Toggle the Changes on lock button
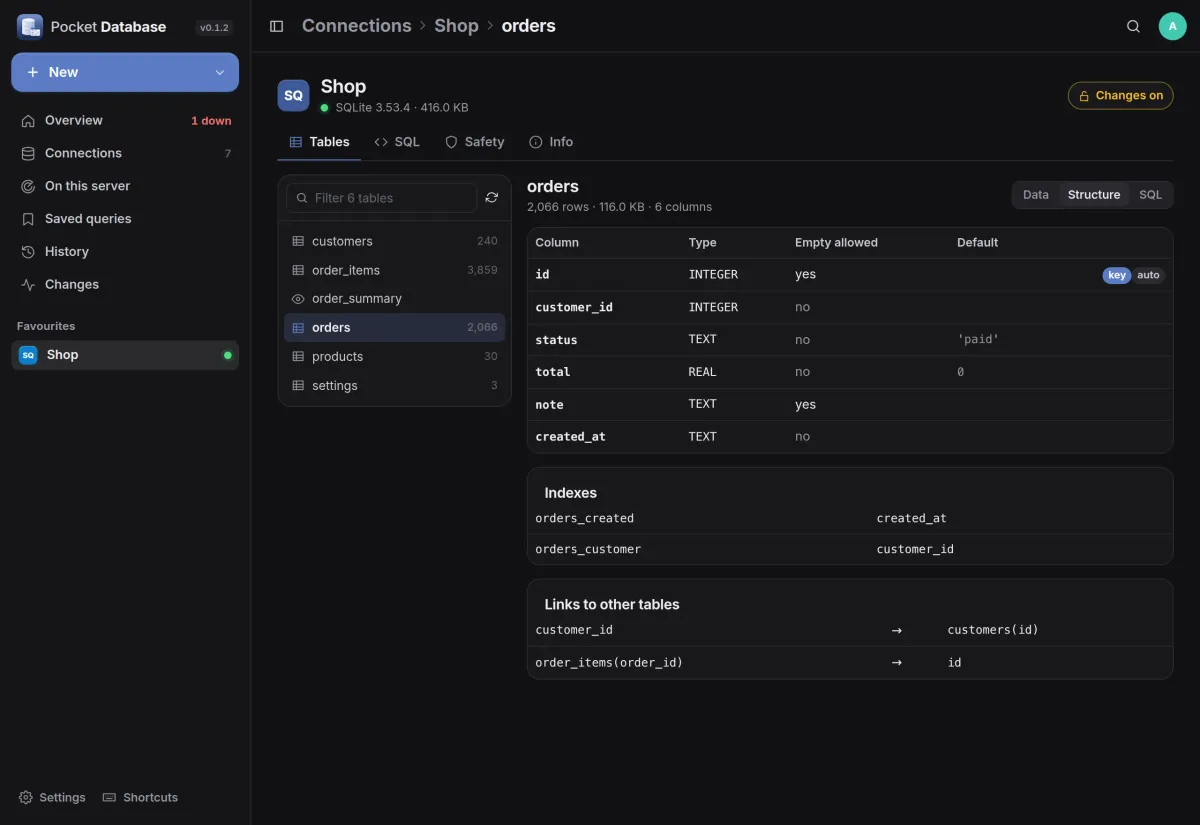 pyautogui.click(x=1121, y=96)
